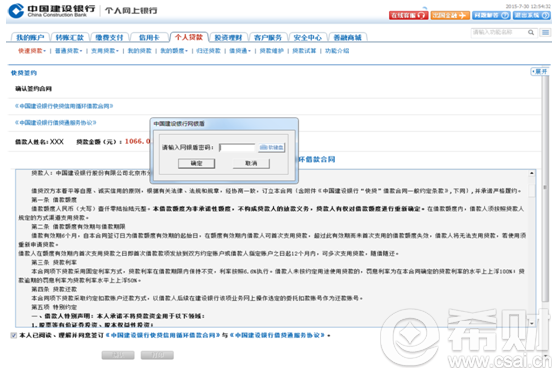Click the USB key password field
The height and width of the screenshot is (368, 552).
coord(237,147)
